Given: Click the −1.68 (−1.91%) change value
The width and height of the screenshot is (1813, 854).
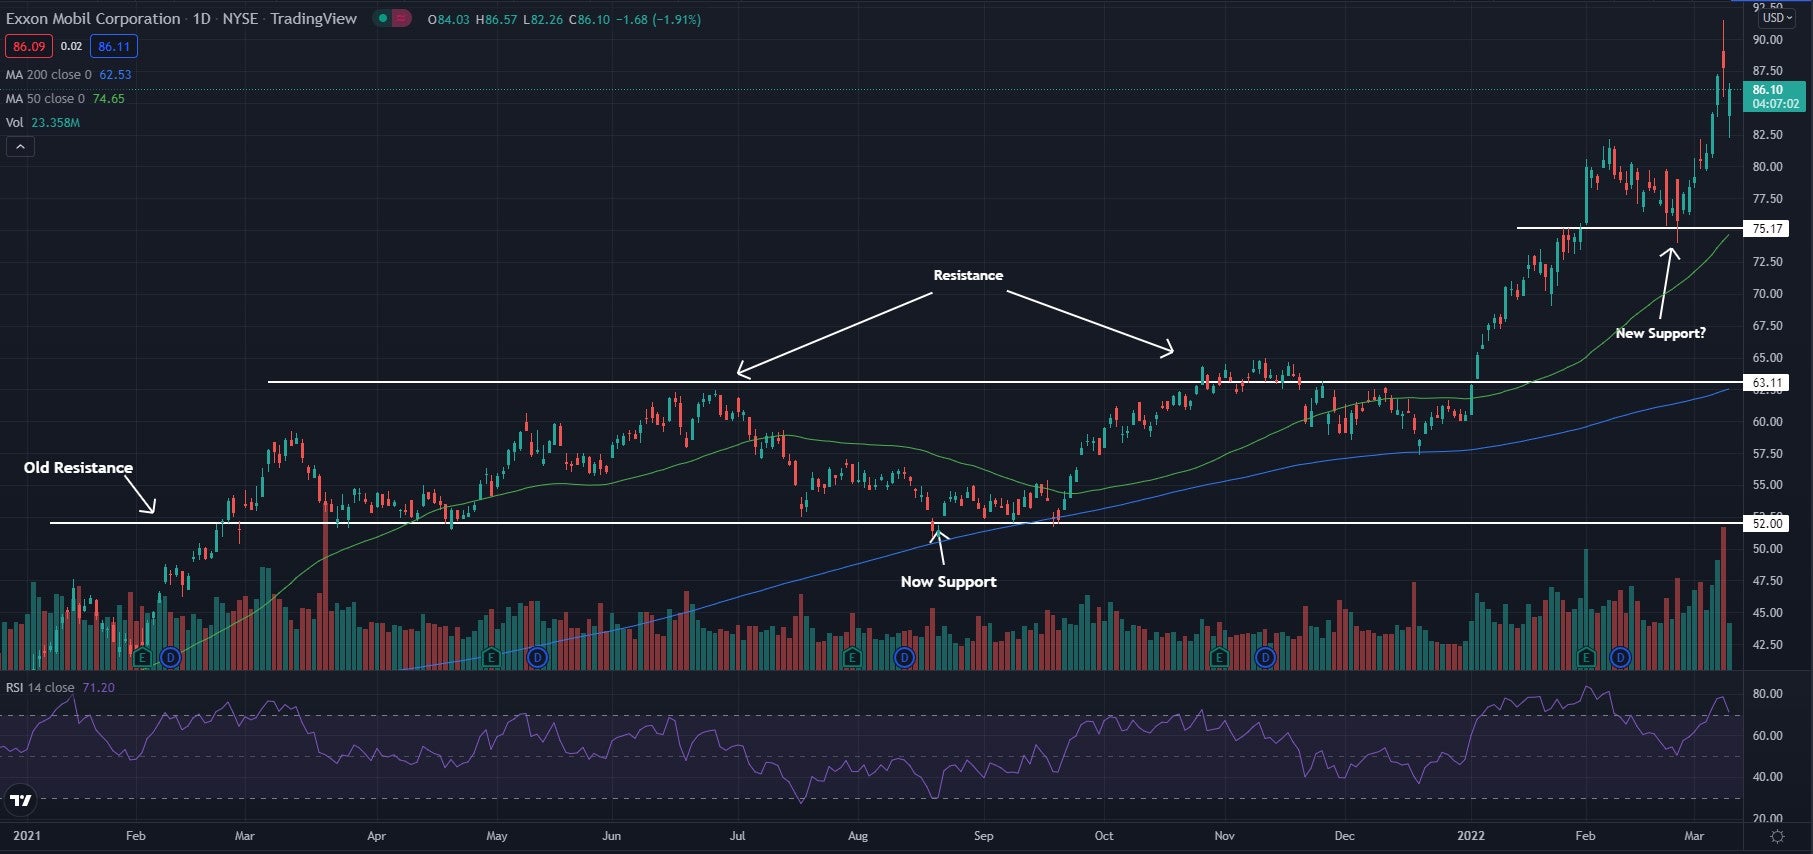Looking at the screenshot, I should click(x=657, y=20).
